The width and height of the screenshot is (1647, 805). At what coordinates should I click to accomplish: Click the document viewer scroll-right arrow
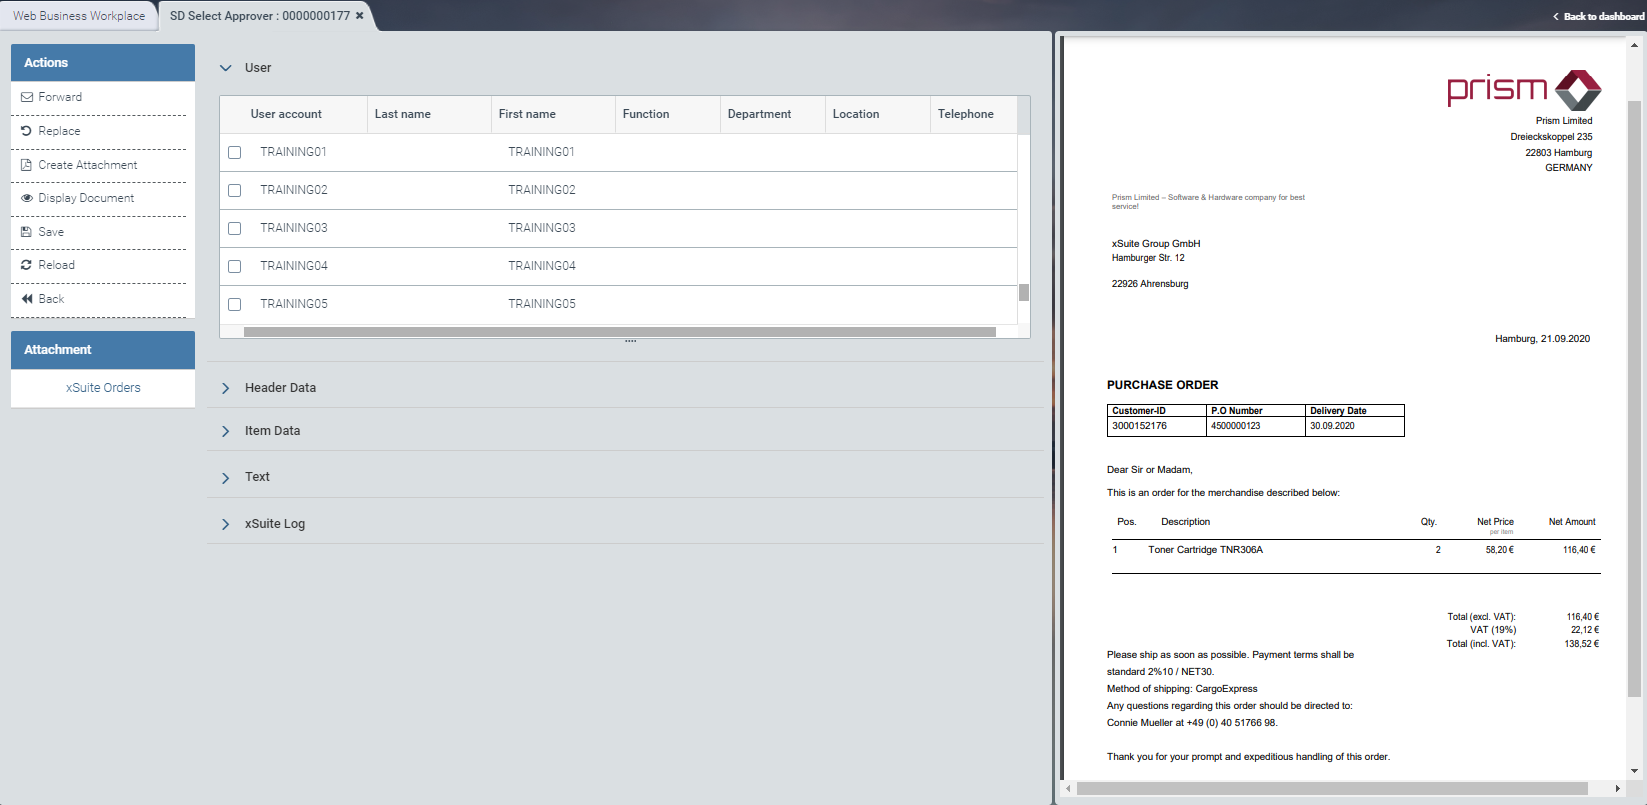point(1618,789)
